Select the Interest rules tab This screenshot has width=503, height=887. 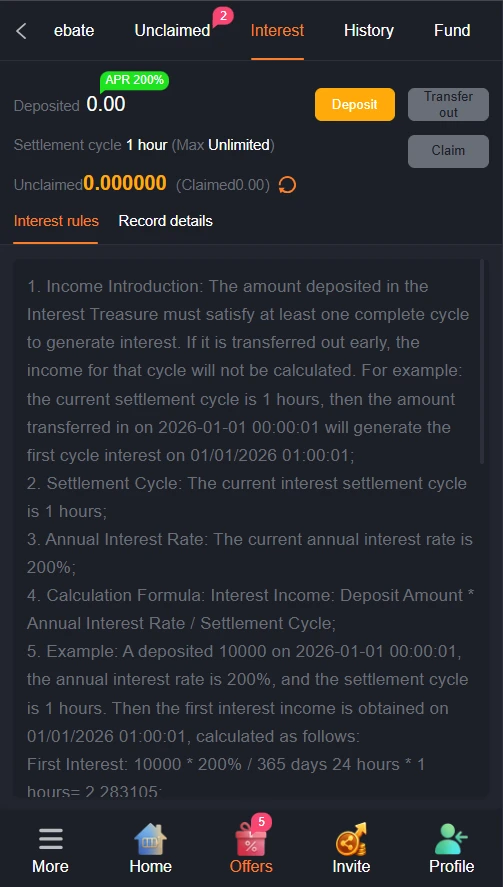(x=56, y=221)
